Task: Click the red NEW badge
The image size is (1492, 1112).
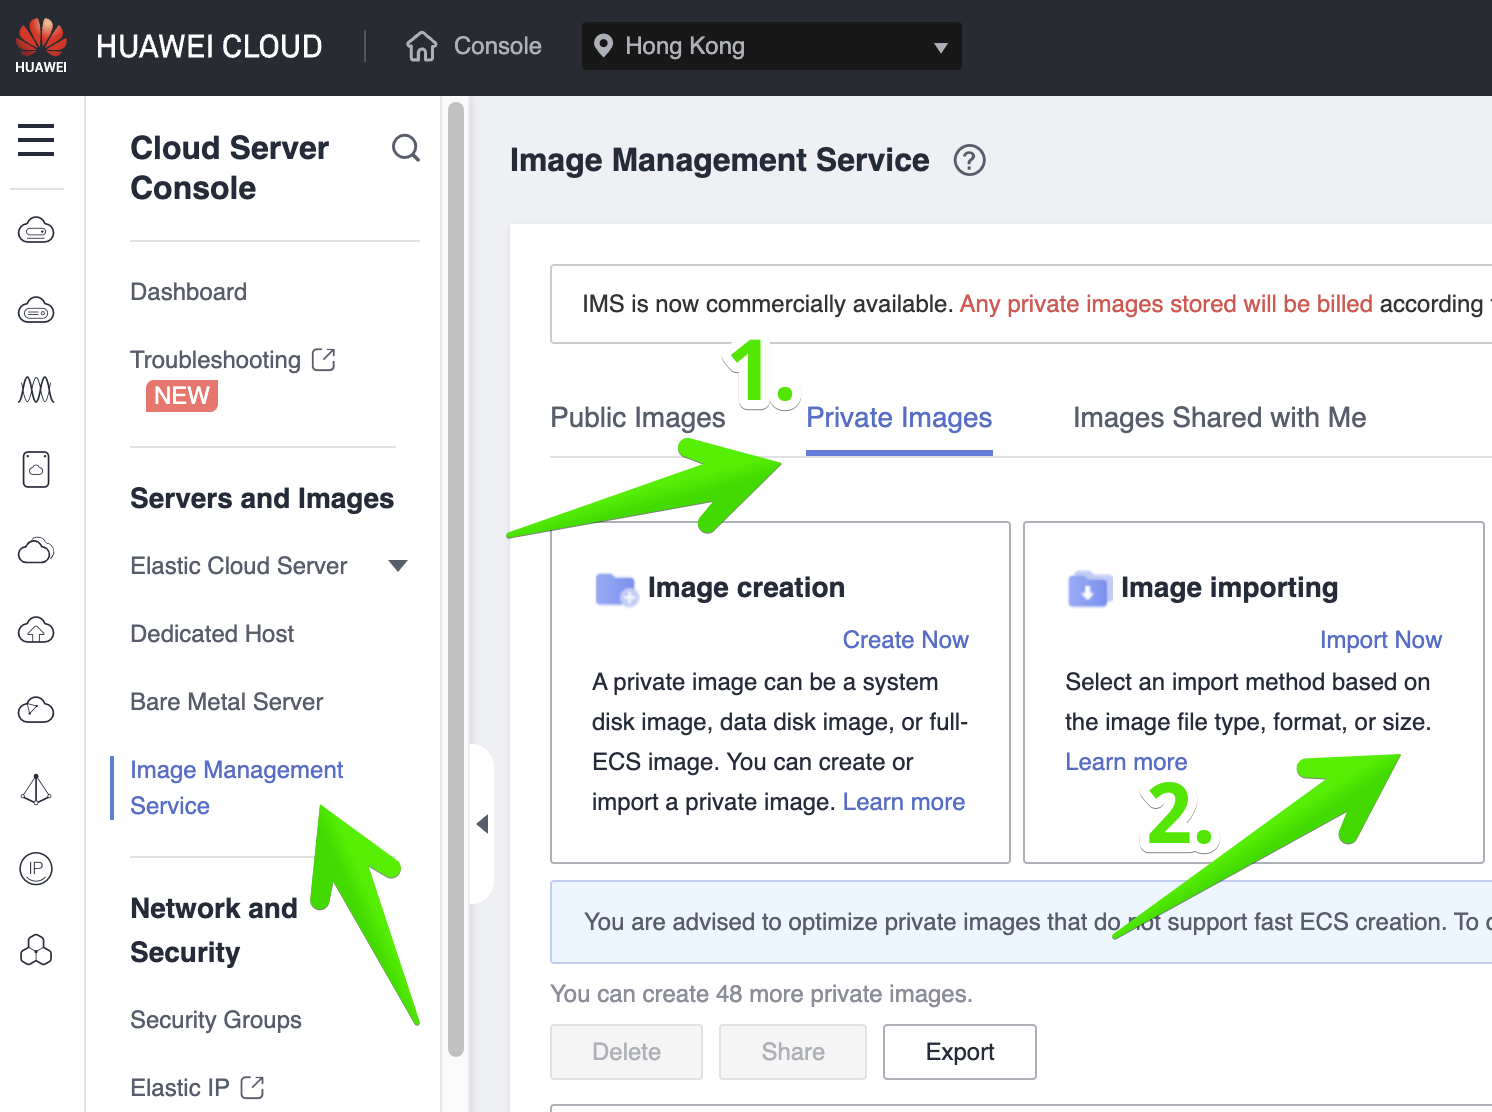Action: click(x=182, y=396)
